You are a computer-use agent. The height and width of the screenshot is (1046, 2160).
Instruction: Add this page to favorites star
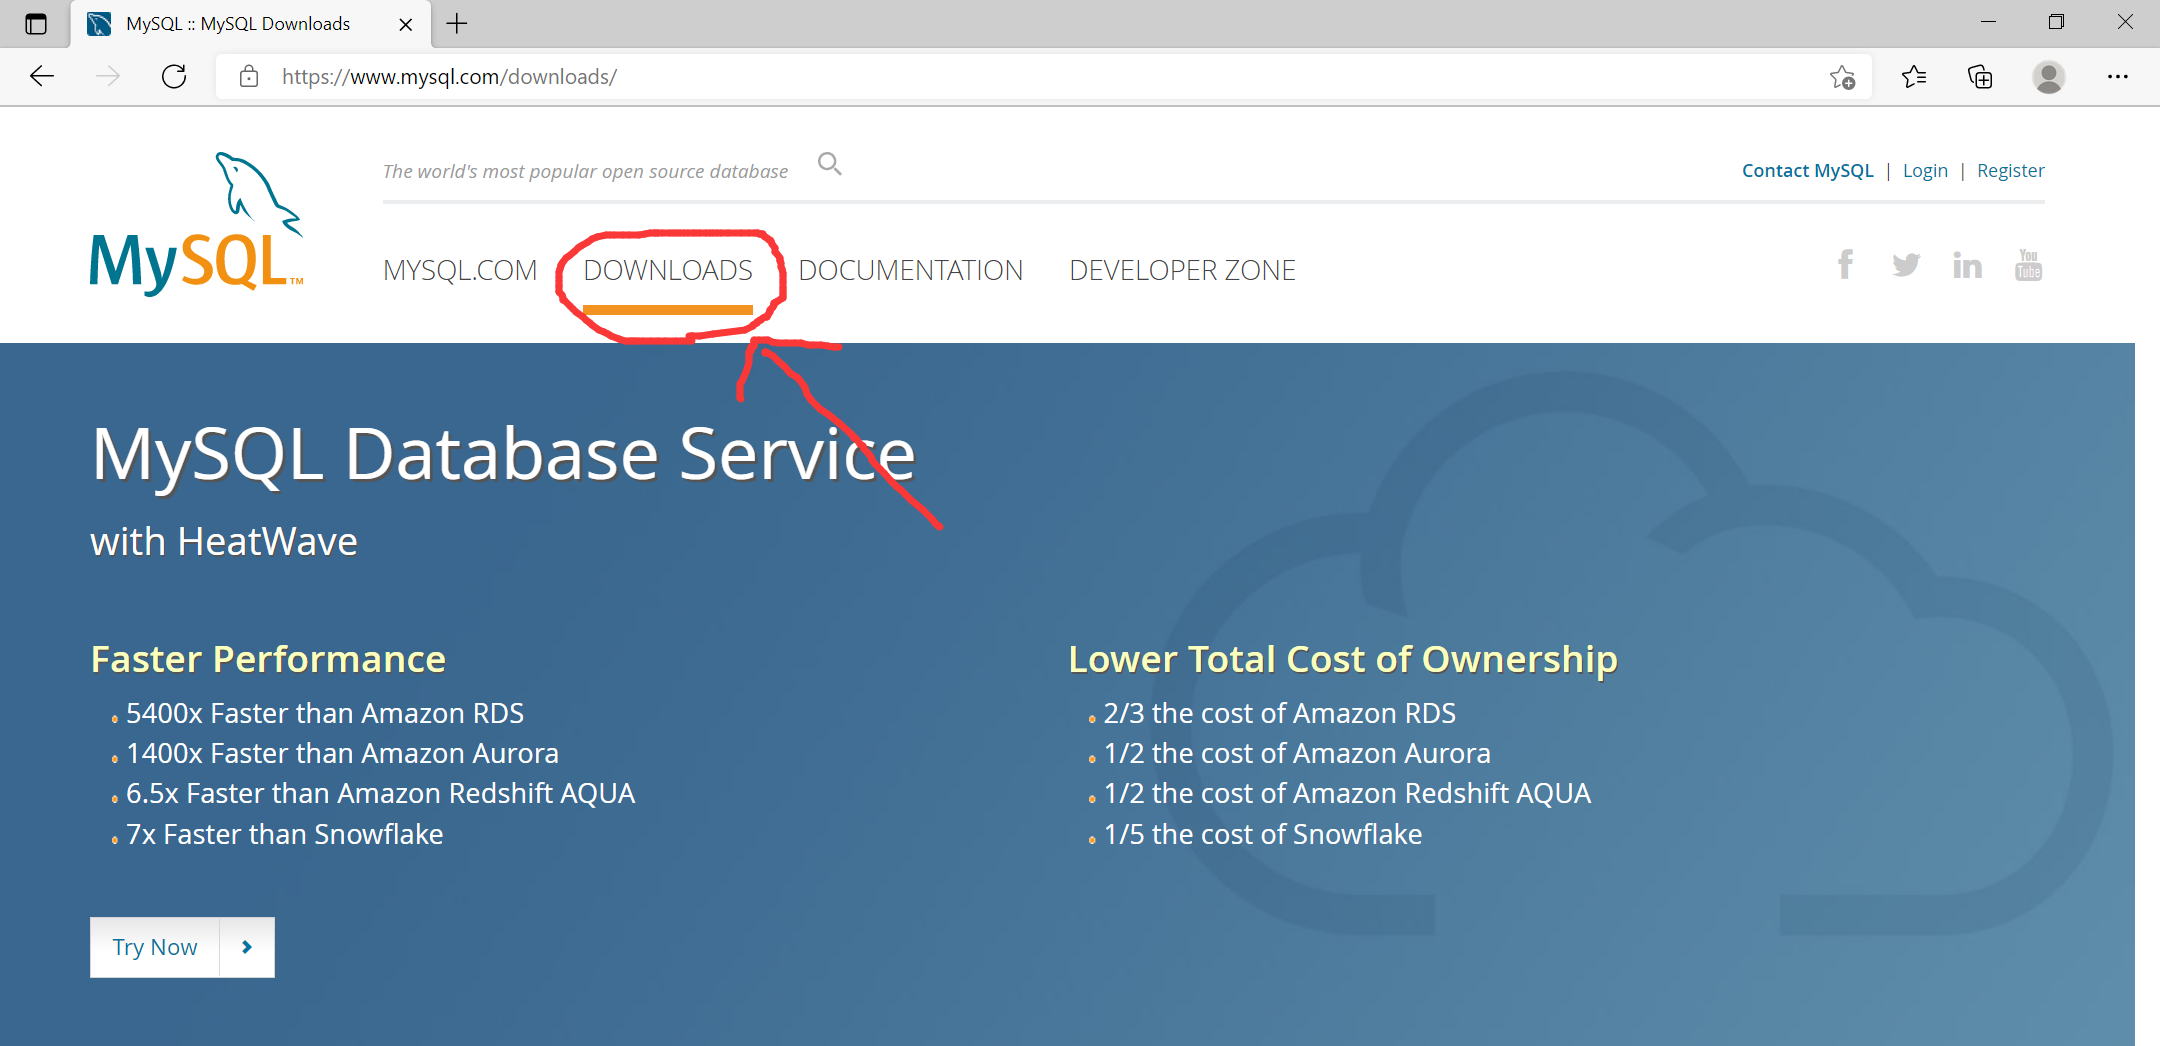(x=1842, y=77)
